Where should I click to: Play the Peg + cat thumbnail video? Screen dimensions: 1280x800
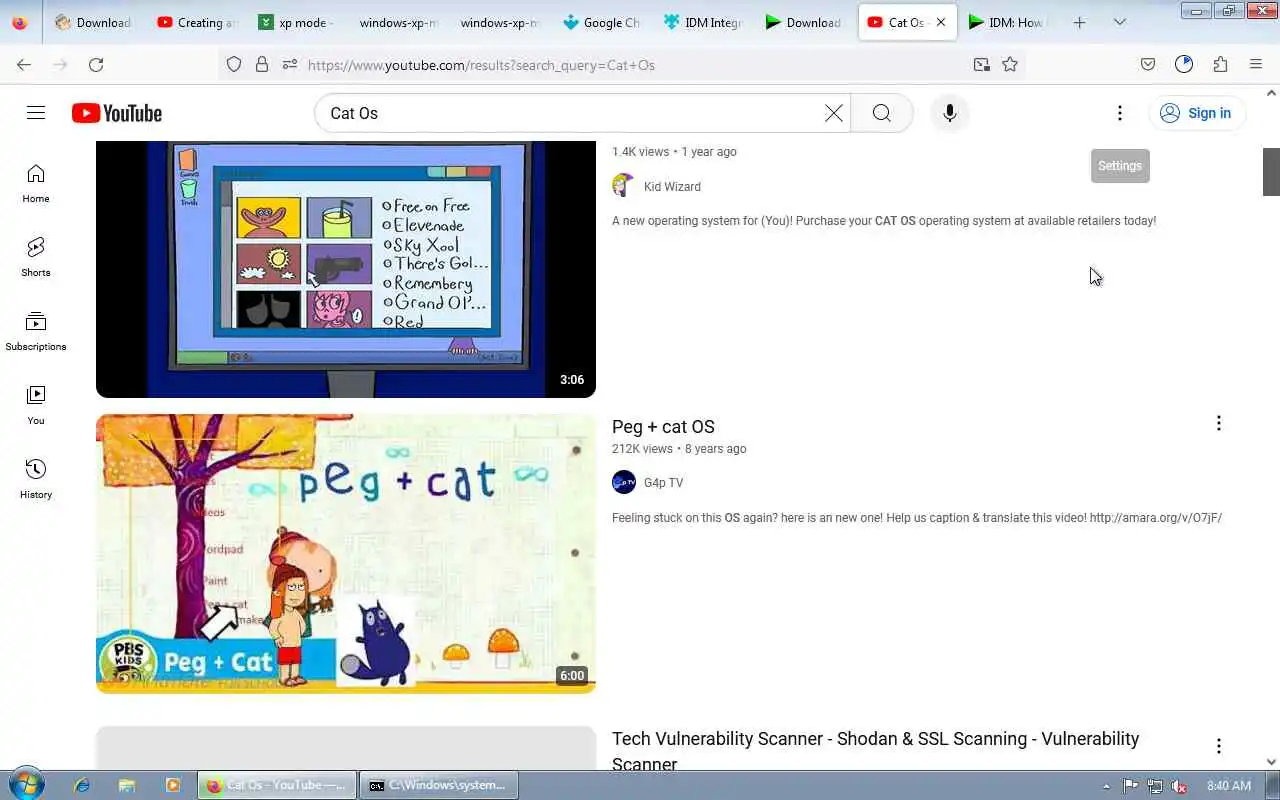tap(346, 553)
